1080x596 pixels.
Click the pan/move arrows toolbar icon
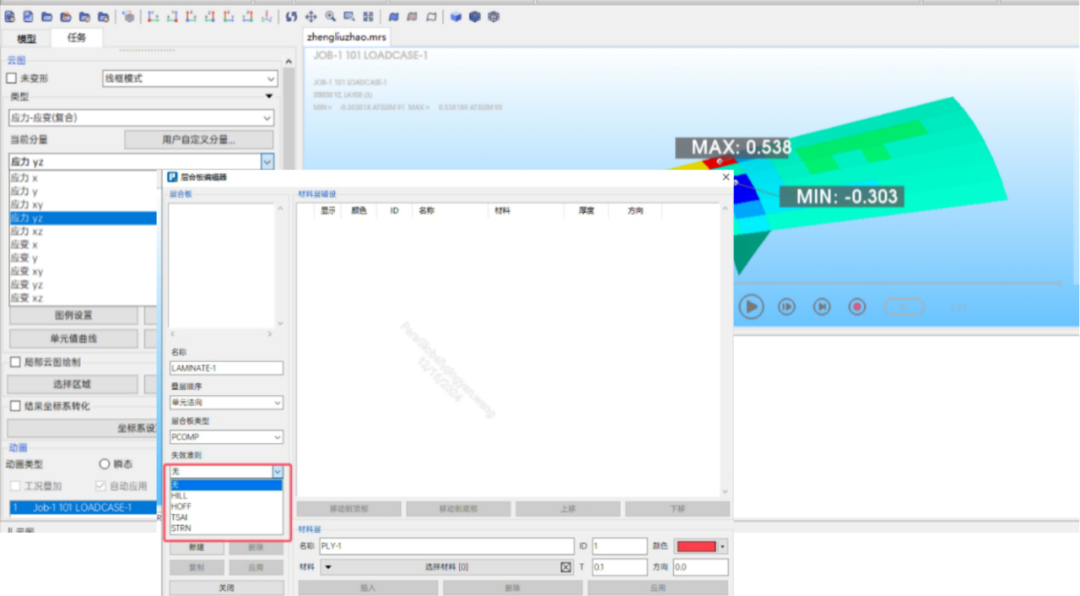[310, 16]
